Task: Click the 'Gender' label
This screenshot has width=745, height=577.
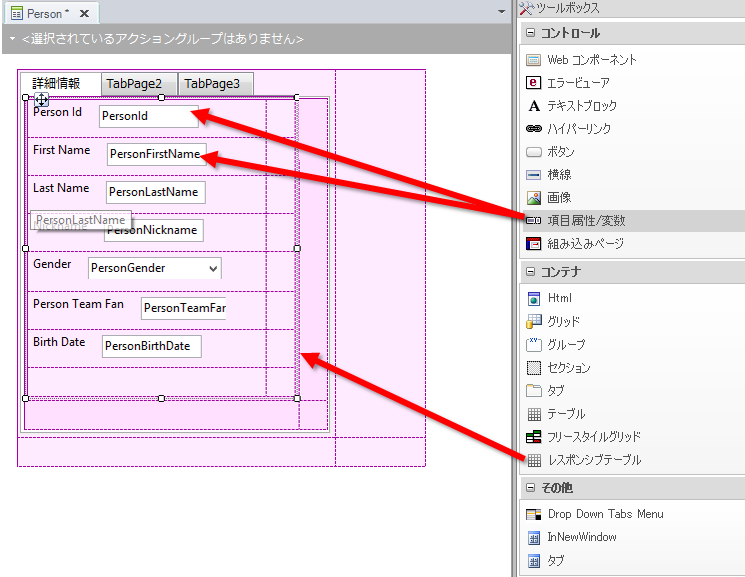Action: (x=52, y=264)
